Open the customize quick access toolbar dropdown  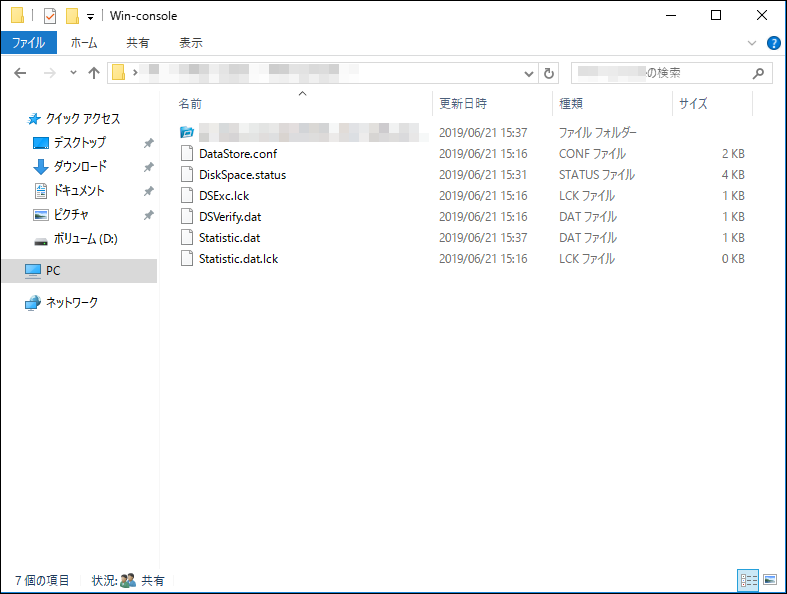[90, 17]
